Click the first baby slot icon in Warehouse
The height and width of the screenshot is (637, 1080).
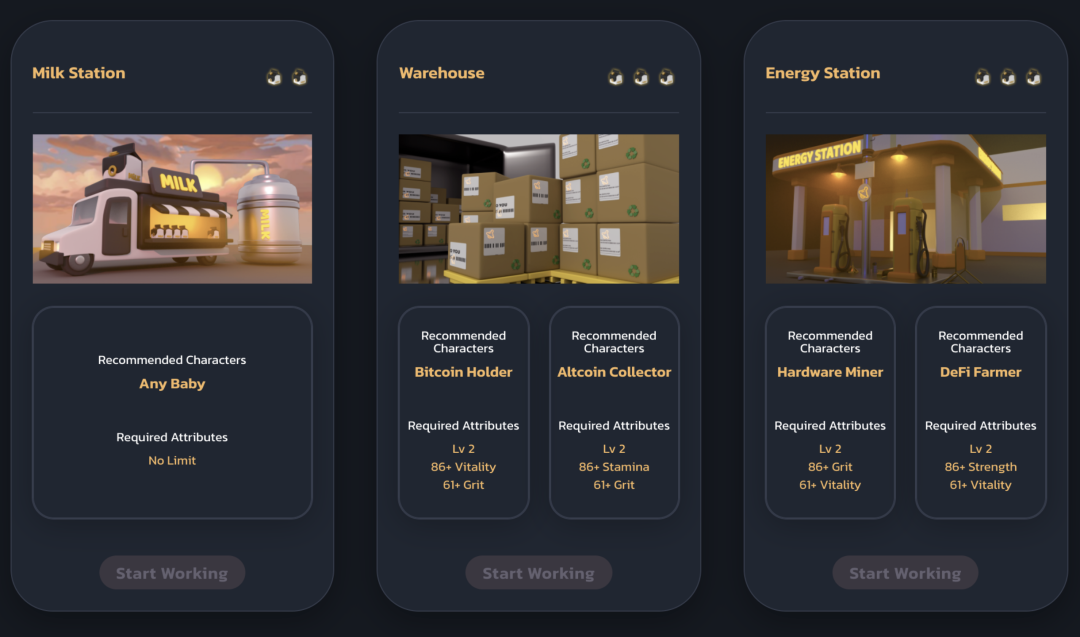[x=616, y=77]
